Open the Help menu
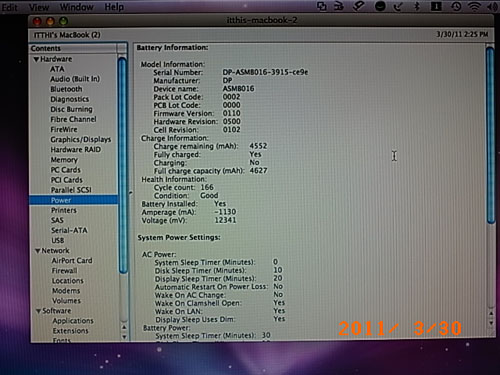This screenshot has height=375, width=500. tap(114, 7)
